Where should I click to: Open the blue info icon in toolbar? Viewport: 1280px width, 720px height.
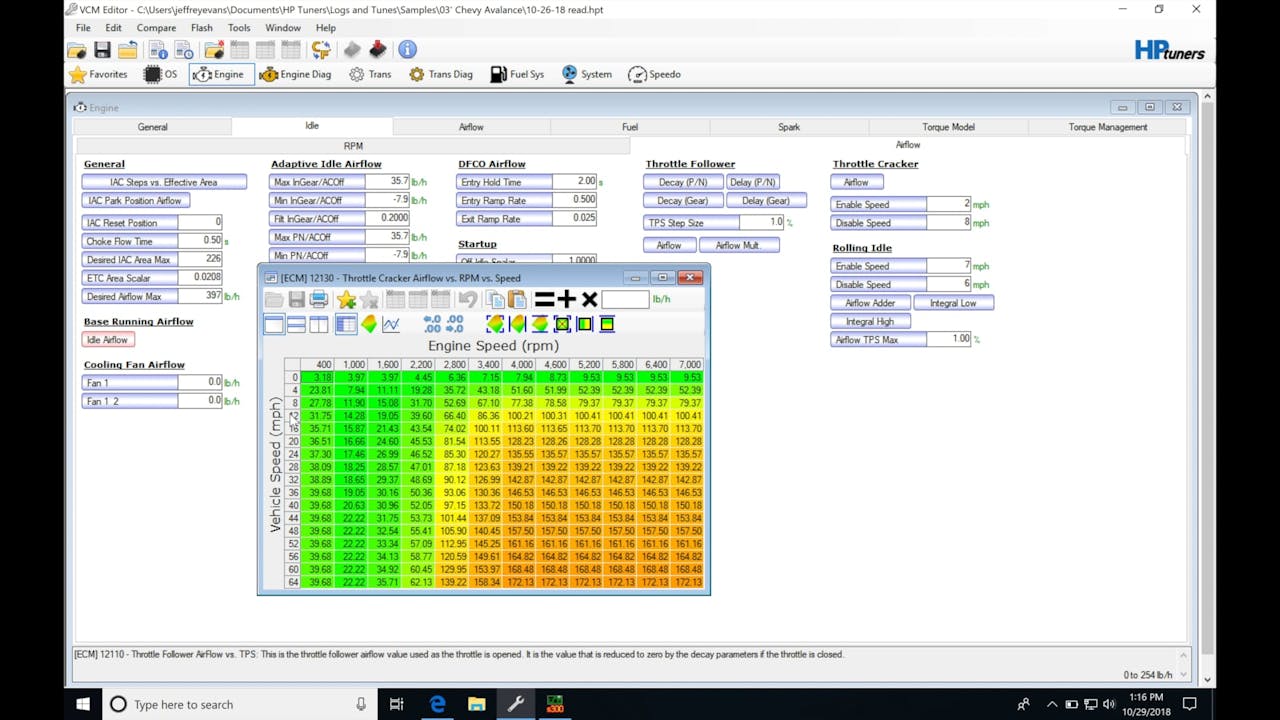click(x=407, y=50)
